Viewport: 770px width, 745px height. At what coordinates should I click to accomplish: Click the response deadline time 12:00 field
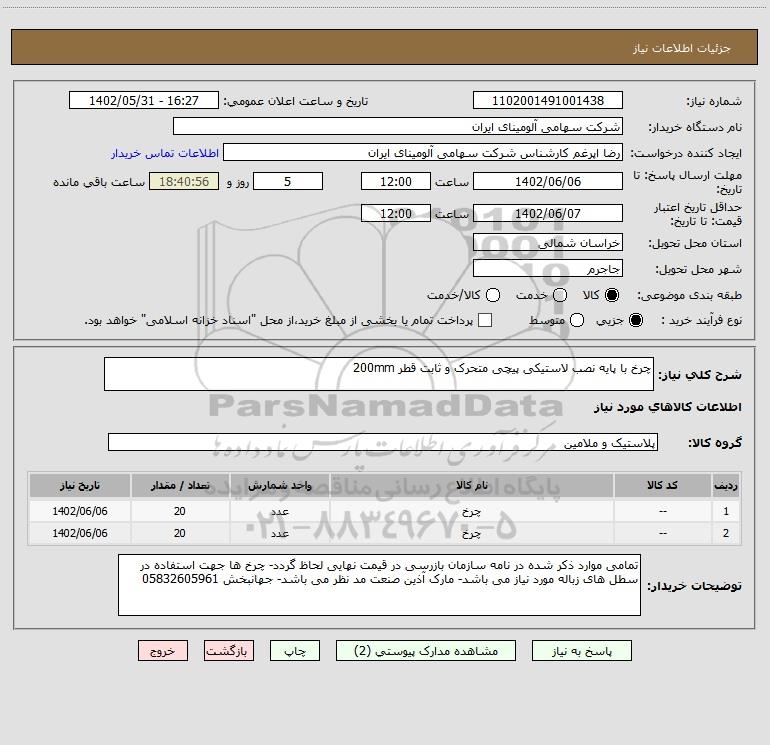click(396, 181)
